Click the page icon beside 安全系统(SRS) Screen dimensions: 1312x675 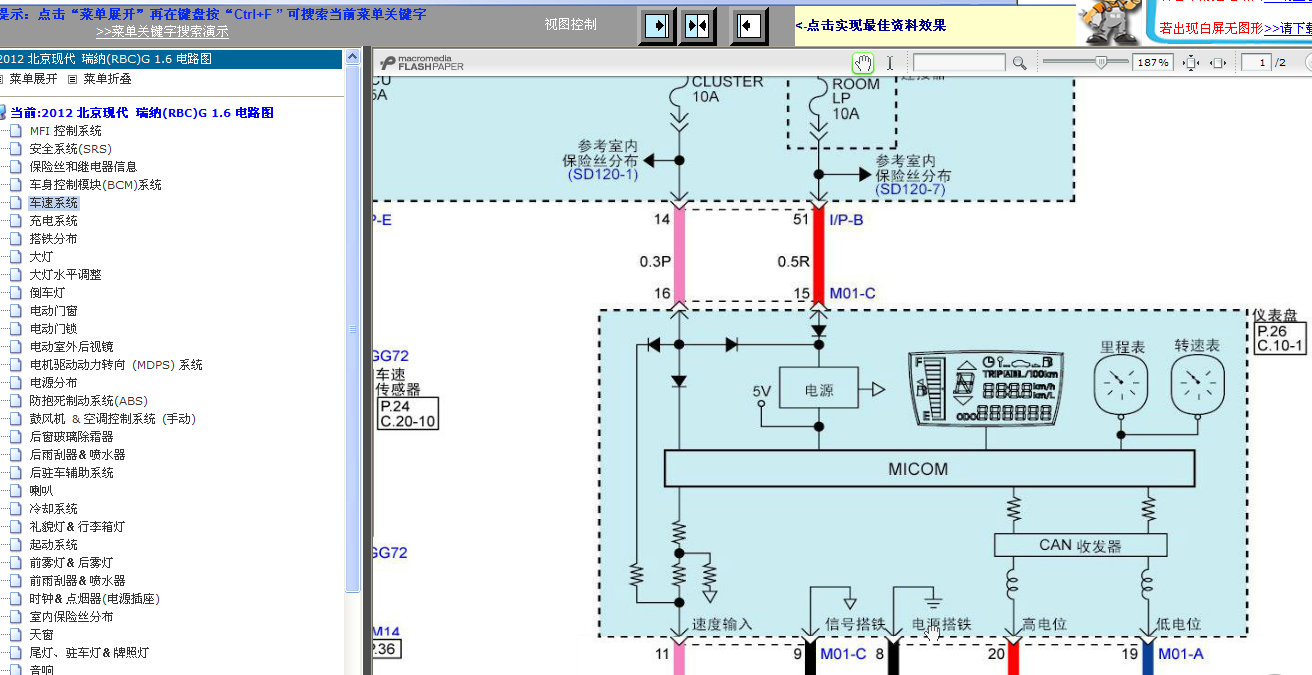[15, 149]
